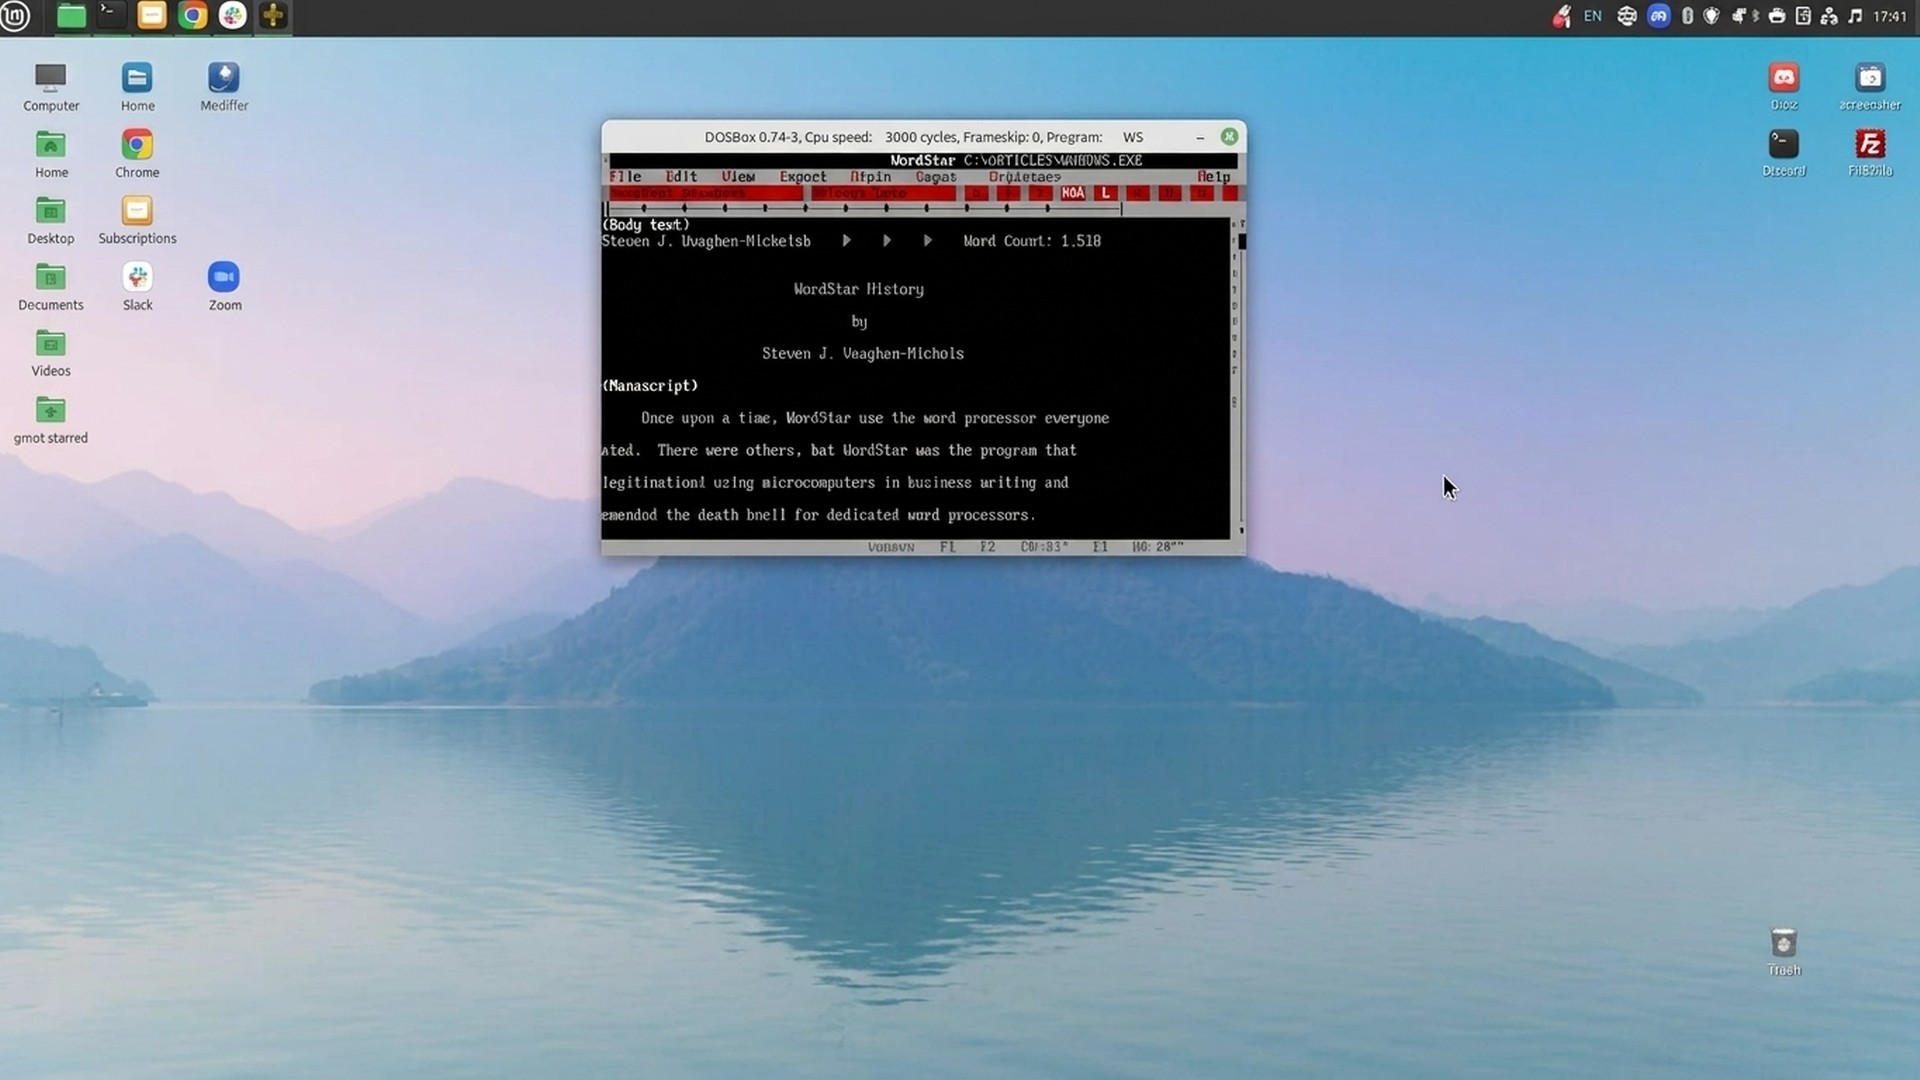Open the Edit menu in WordStar
1920x1080 pixels.
click(x=681, y=177)
